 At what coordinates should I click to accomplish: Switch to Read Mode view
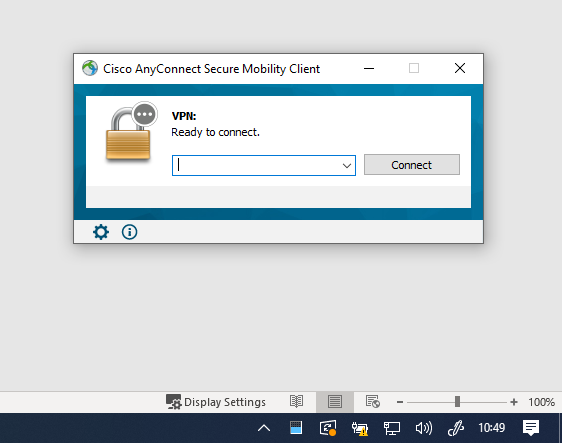point(296,402)
